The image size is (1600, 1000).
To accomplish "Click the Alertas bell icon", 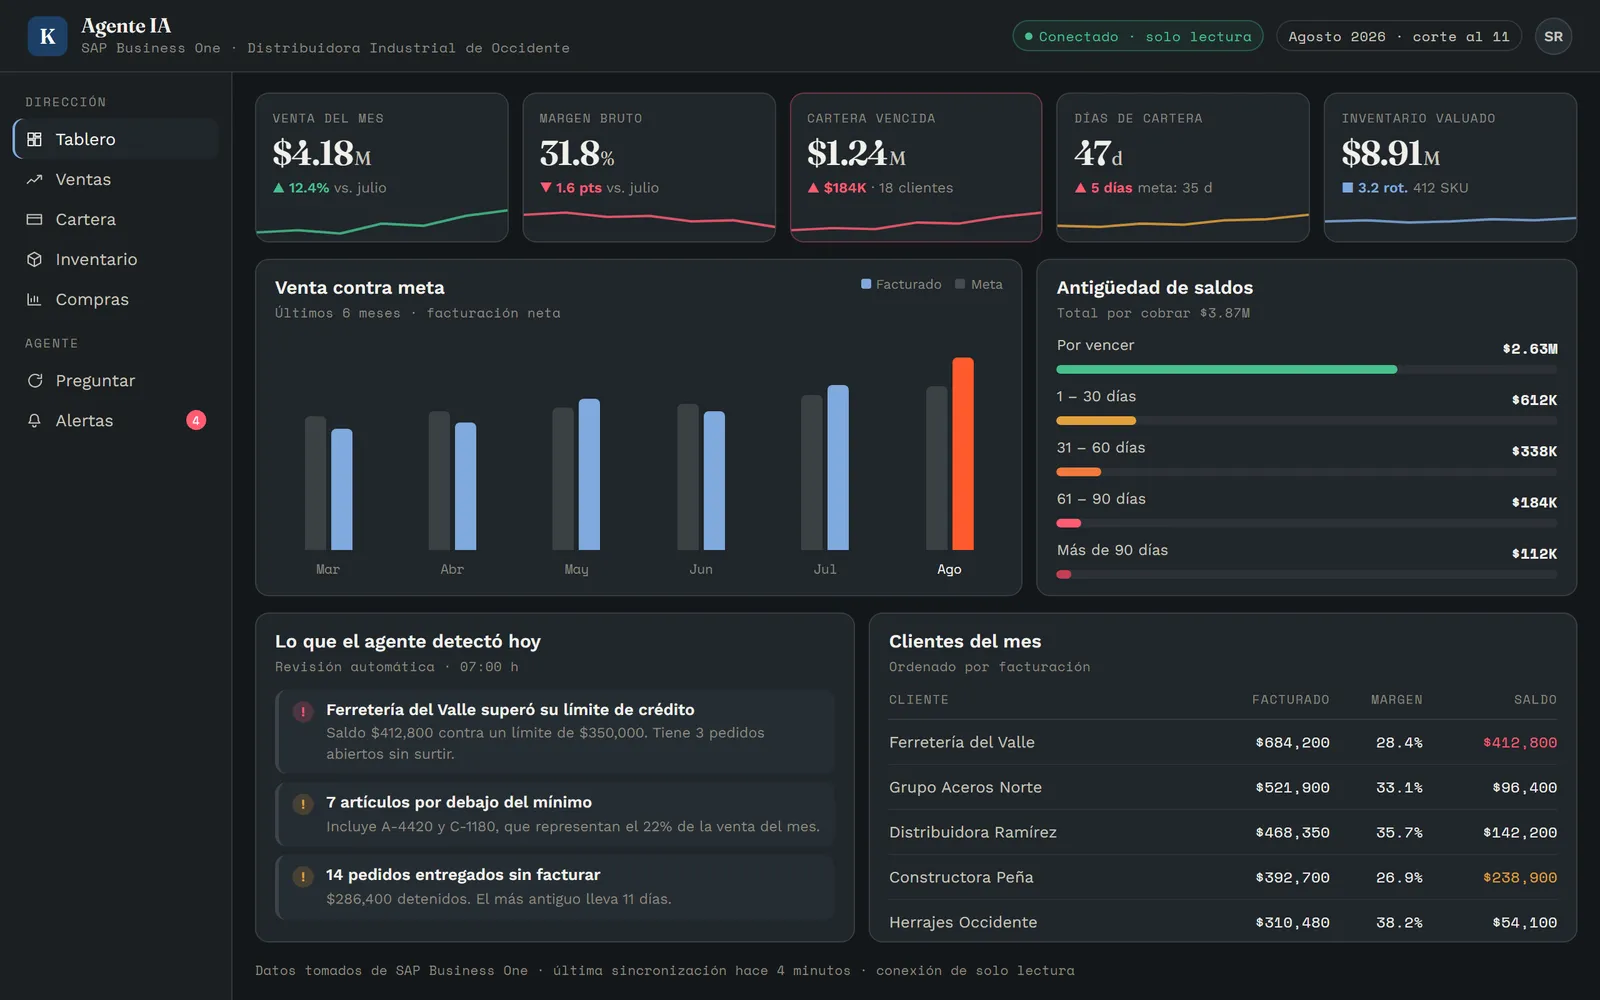I will pos(34,420).
